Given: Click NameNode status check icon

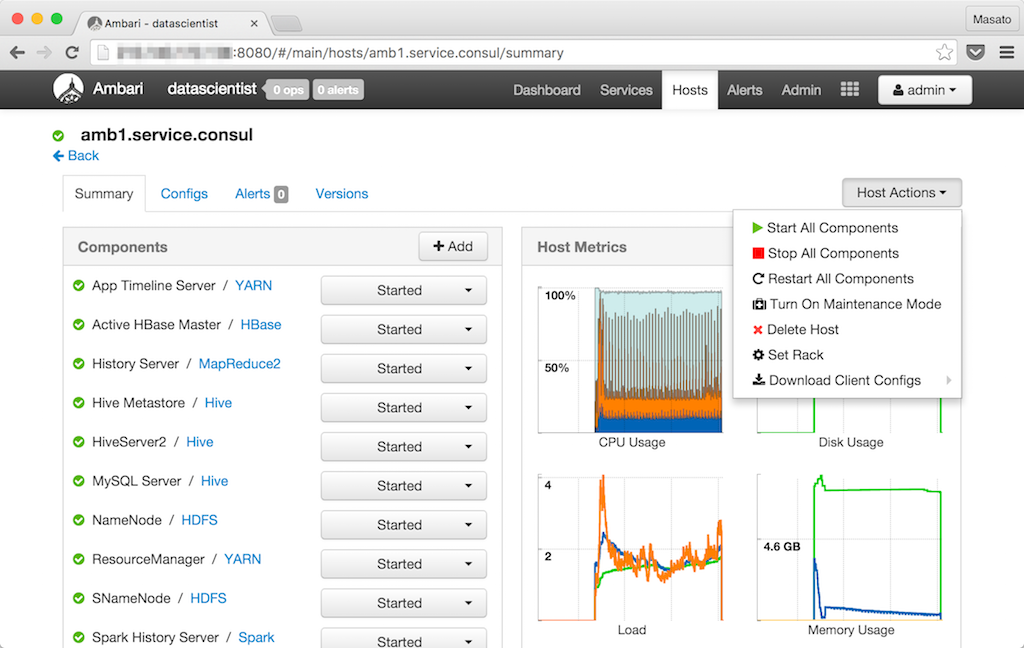Looking at the screenshot, I should point(79,521).
